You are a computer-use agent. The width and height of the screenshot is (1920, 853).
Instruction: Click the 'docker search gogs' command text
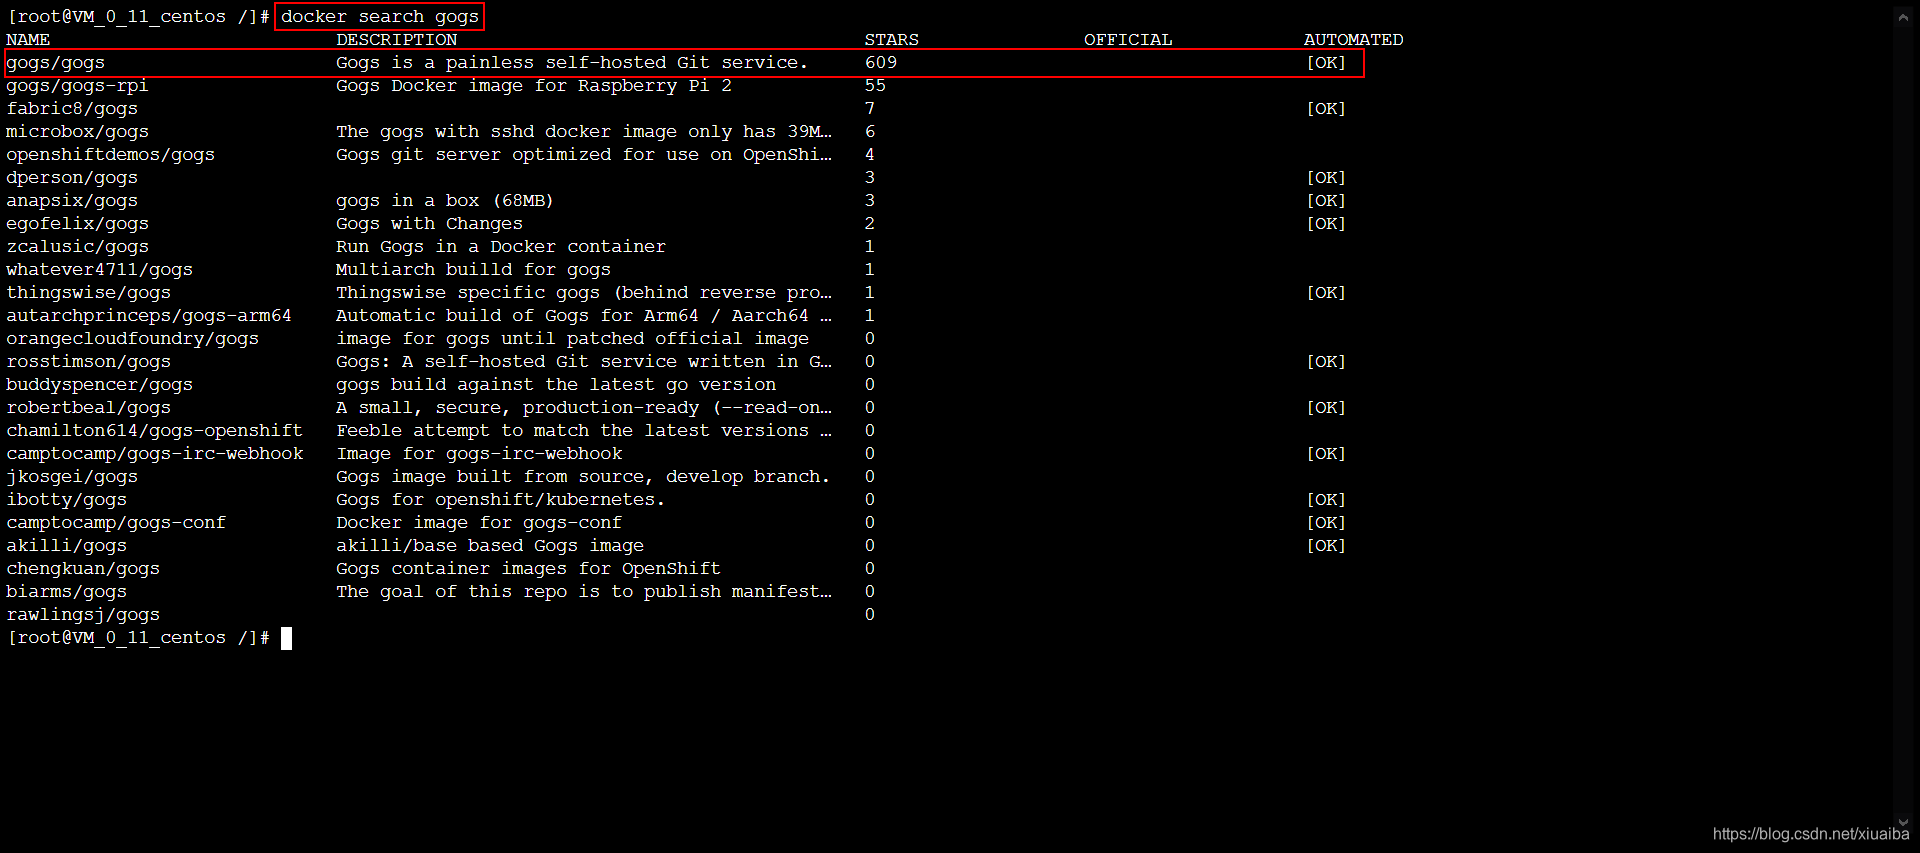pos(380,17)
